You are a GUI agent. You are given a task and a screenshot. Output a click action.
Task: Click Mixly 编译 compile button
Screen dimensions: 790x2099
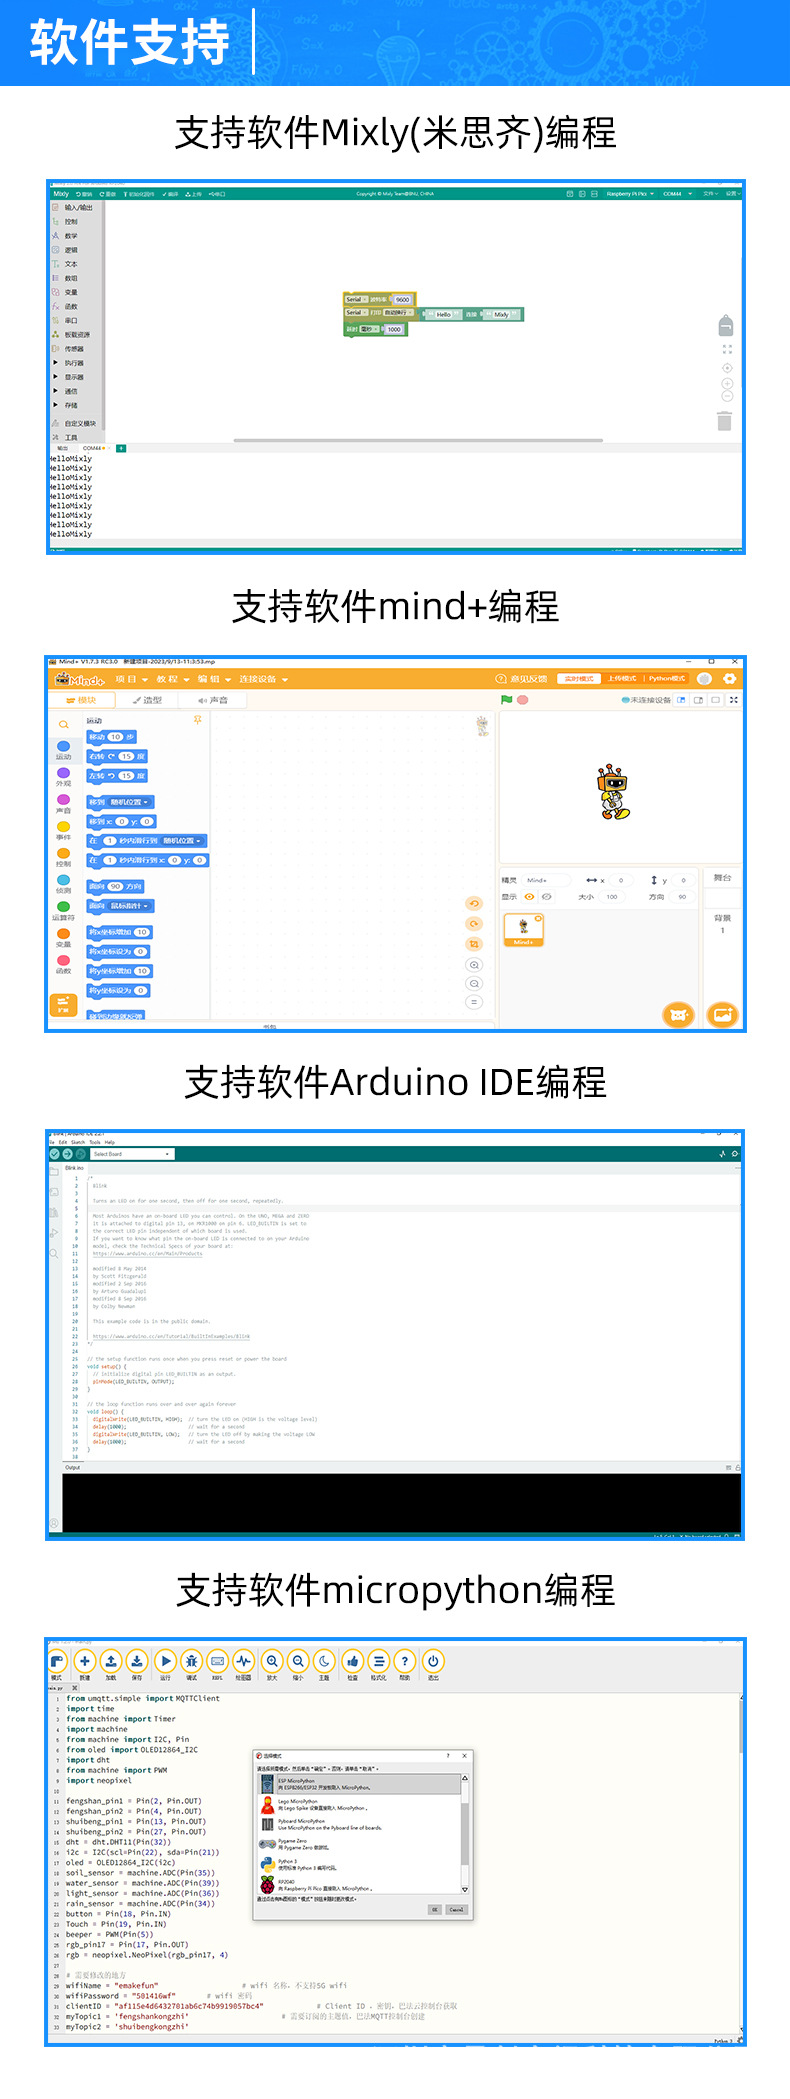click(x=170, y=194)
